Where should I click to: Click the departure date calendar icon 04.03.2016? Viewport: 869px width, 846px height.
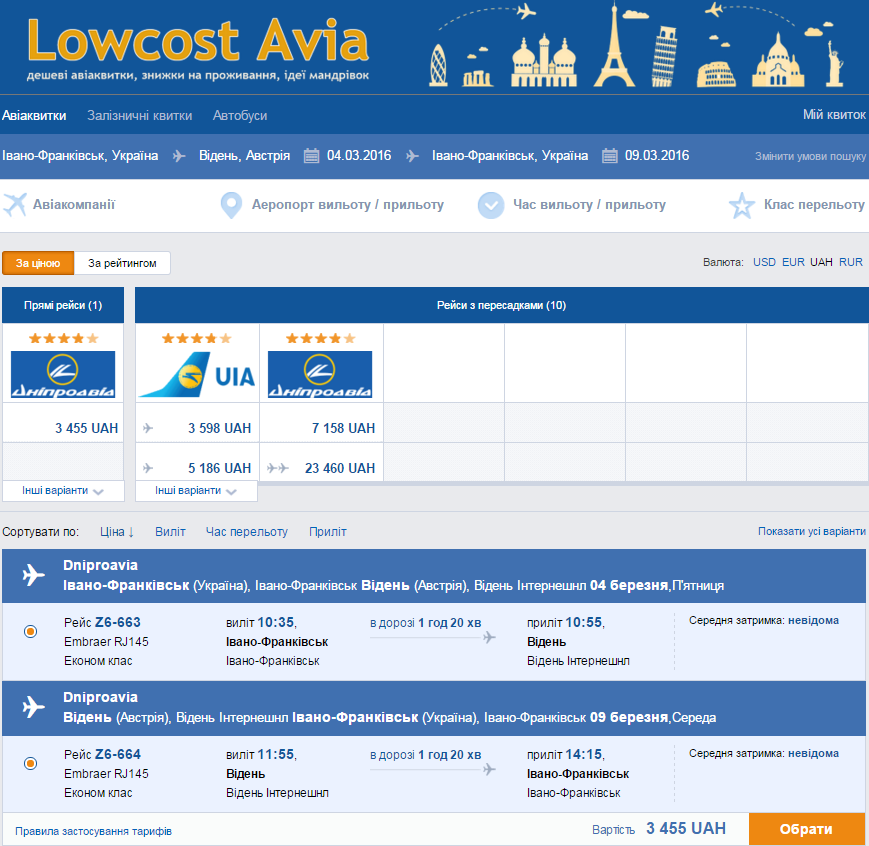311,156
